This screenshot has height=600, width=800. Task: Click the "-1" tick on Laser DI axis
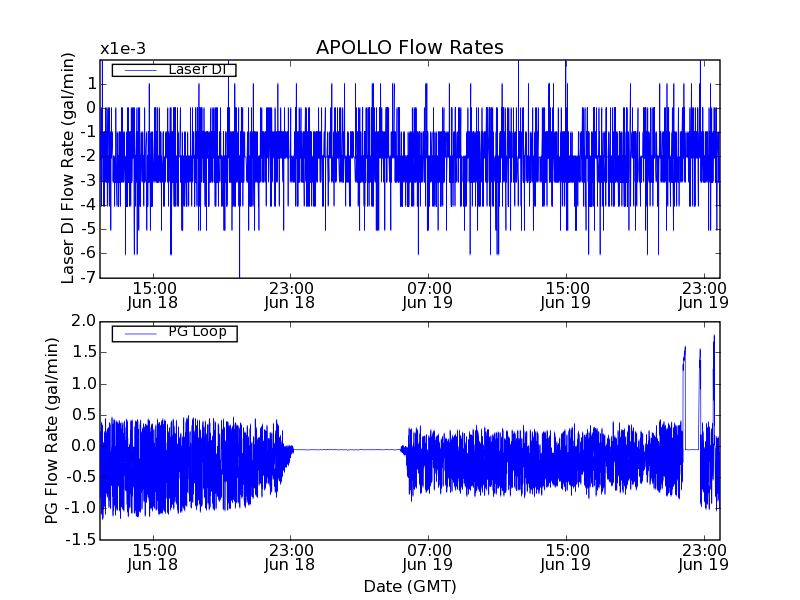(x=88, y=132)
